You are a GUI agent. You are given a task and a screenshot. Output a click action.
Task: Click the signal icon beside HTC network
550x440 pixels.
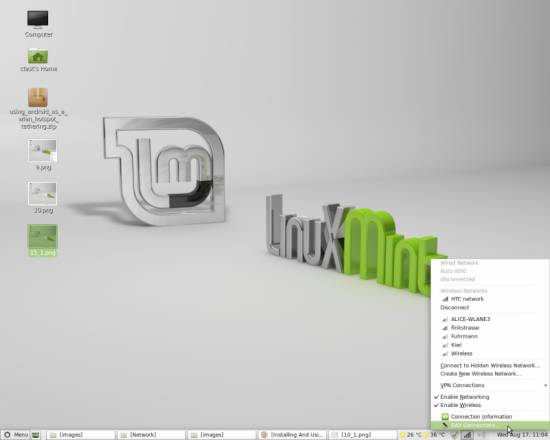coord(445,299)
